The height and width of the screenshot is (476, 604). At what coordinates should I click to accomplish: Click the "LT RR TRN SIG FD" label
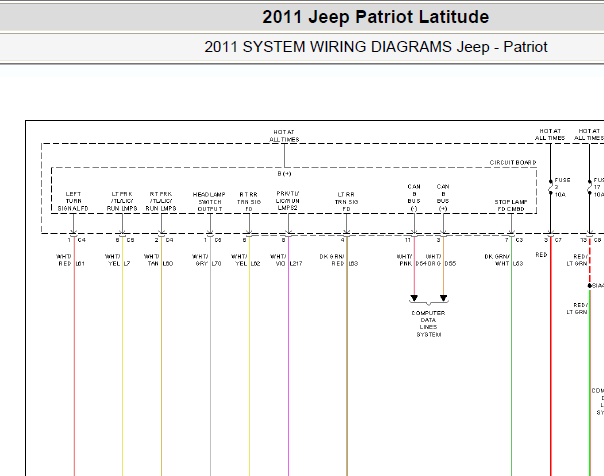point(346,202)
